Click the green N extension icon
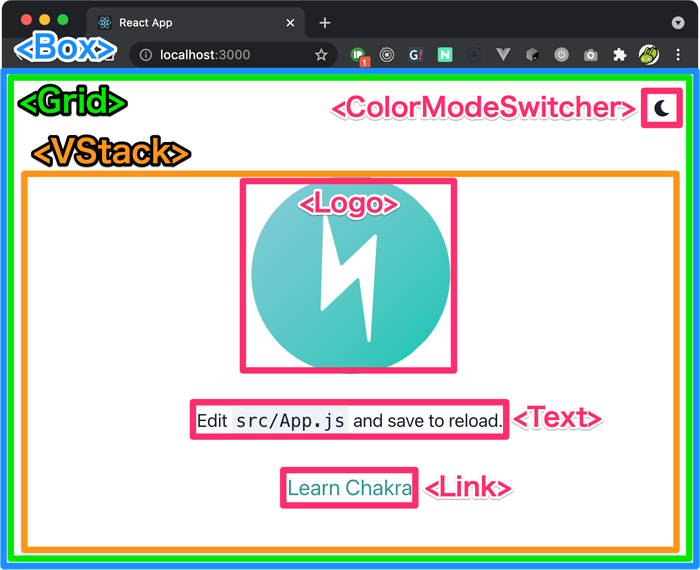The height and width of the screenshot is (570, 700). tap(445, 55)
